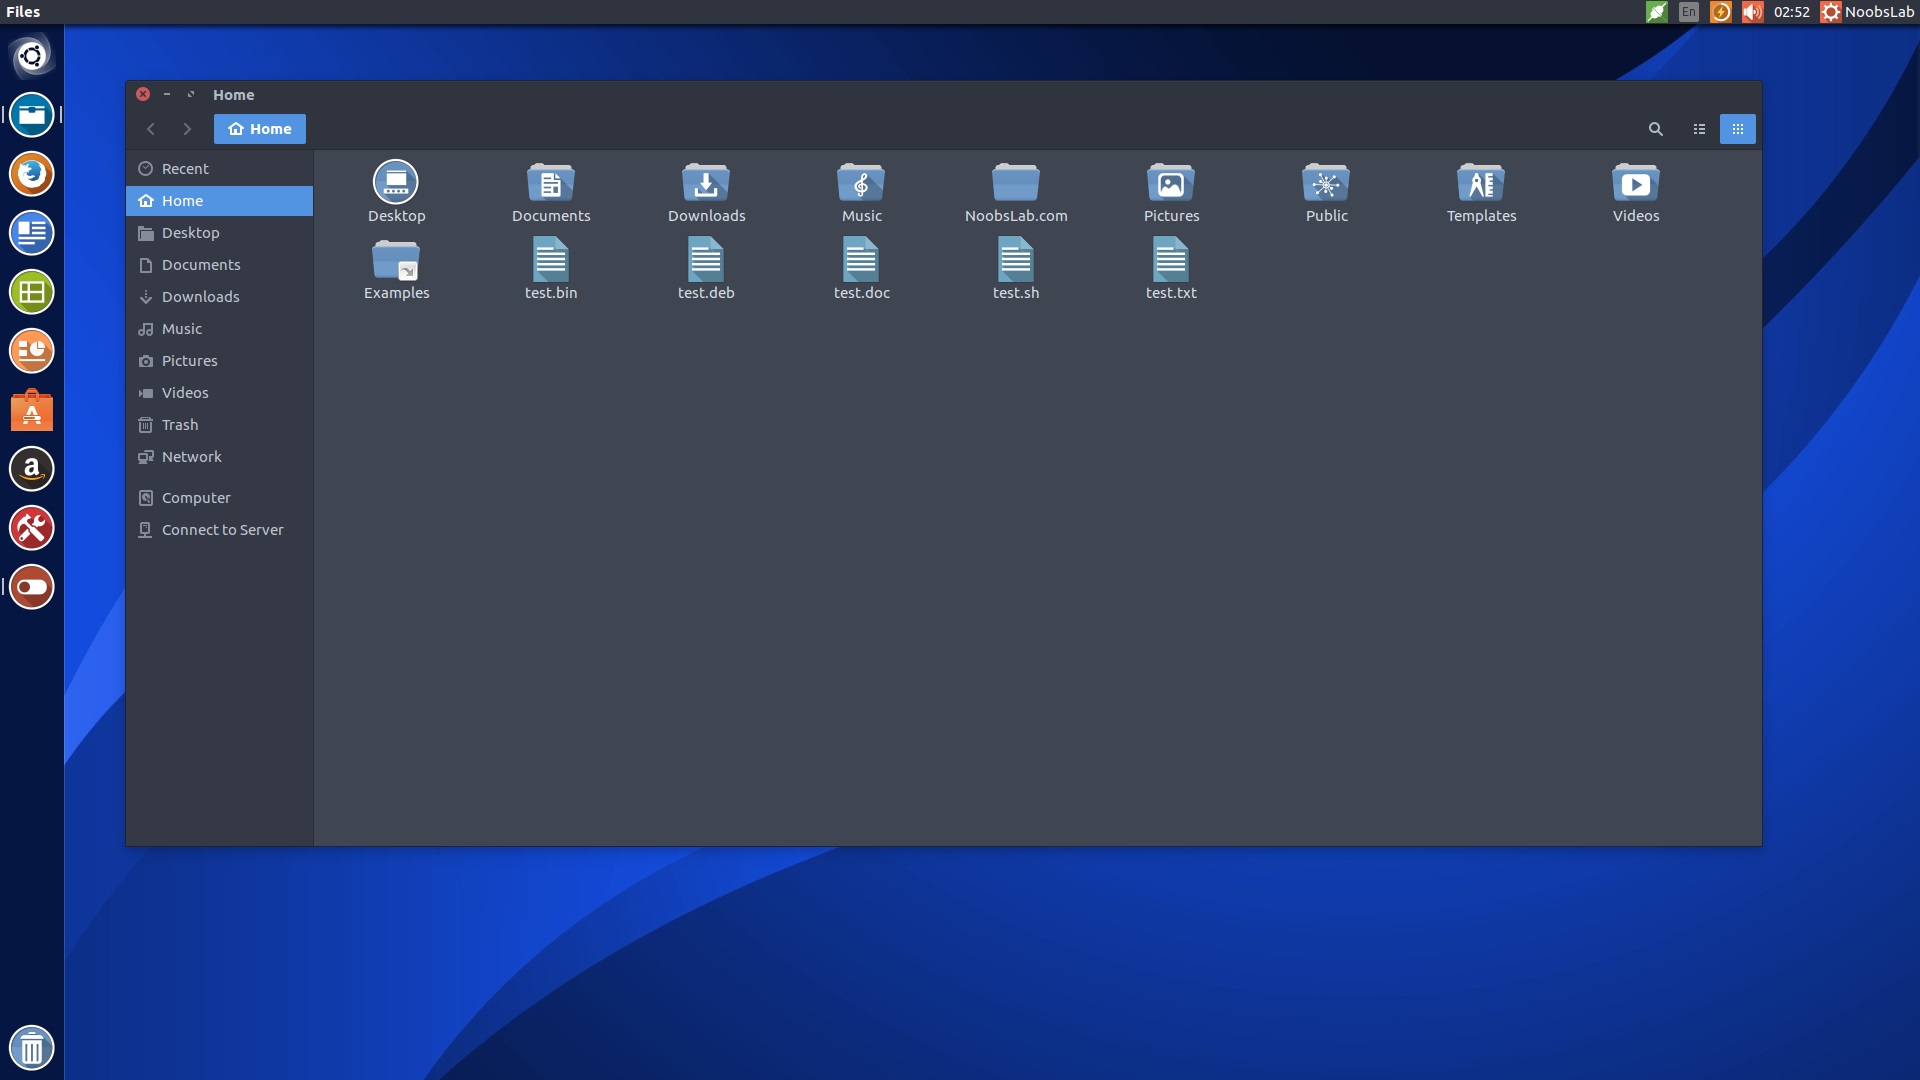Viewport: 1920px width, 1080px height.
Task: Select the Home breadcrumb tab
Action: point(259,129)
